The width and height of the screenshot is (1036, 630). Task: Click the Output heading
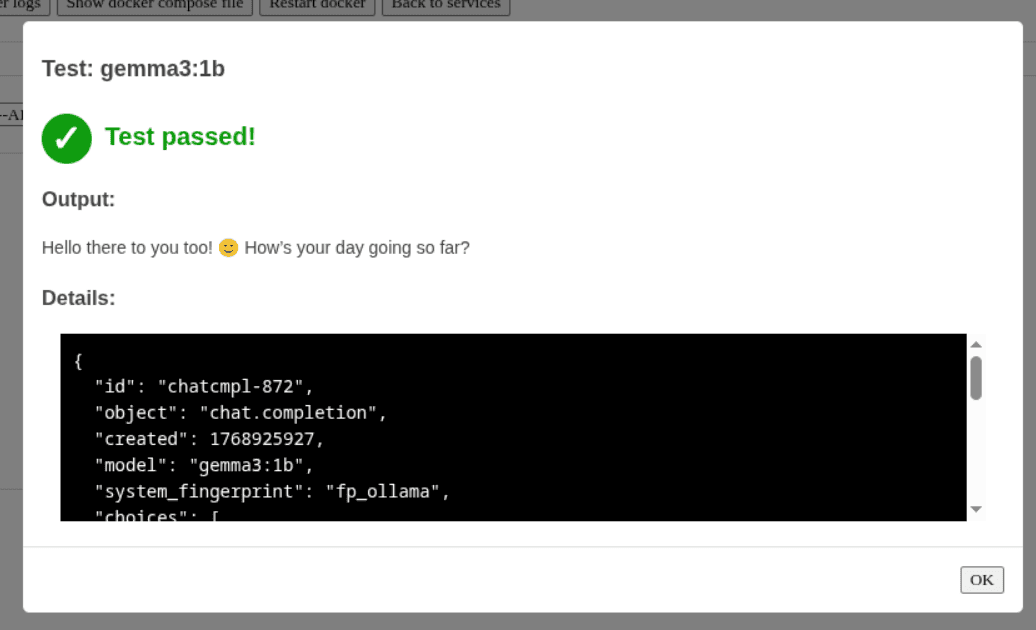click(78, 199)
